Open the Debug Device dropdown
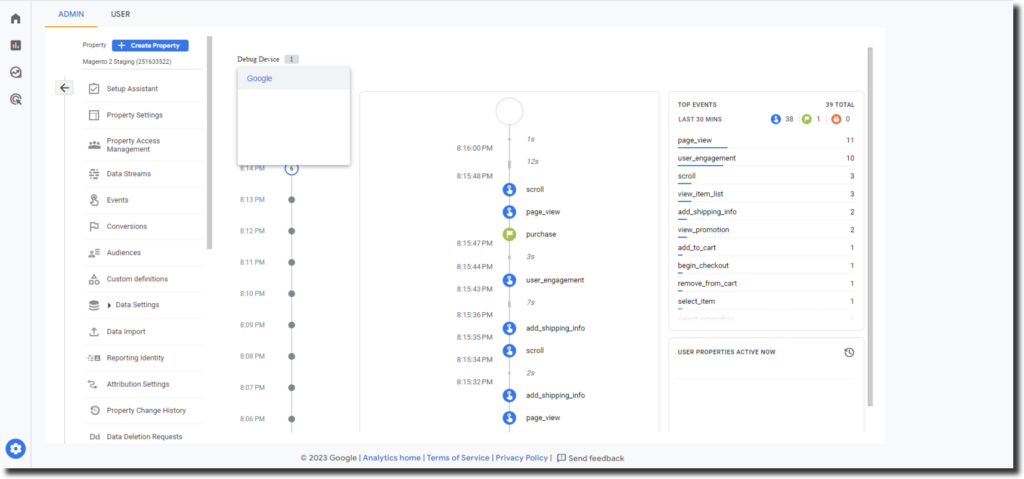 coord(290,59)
